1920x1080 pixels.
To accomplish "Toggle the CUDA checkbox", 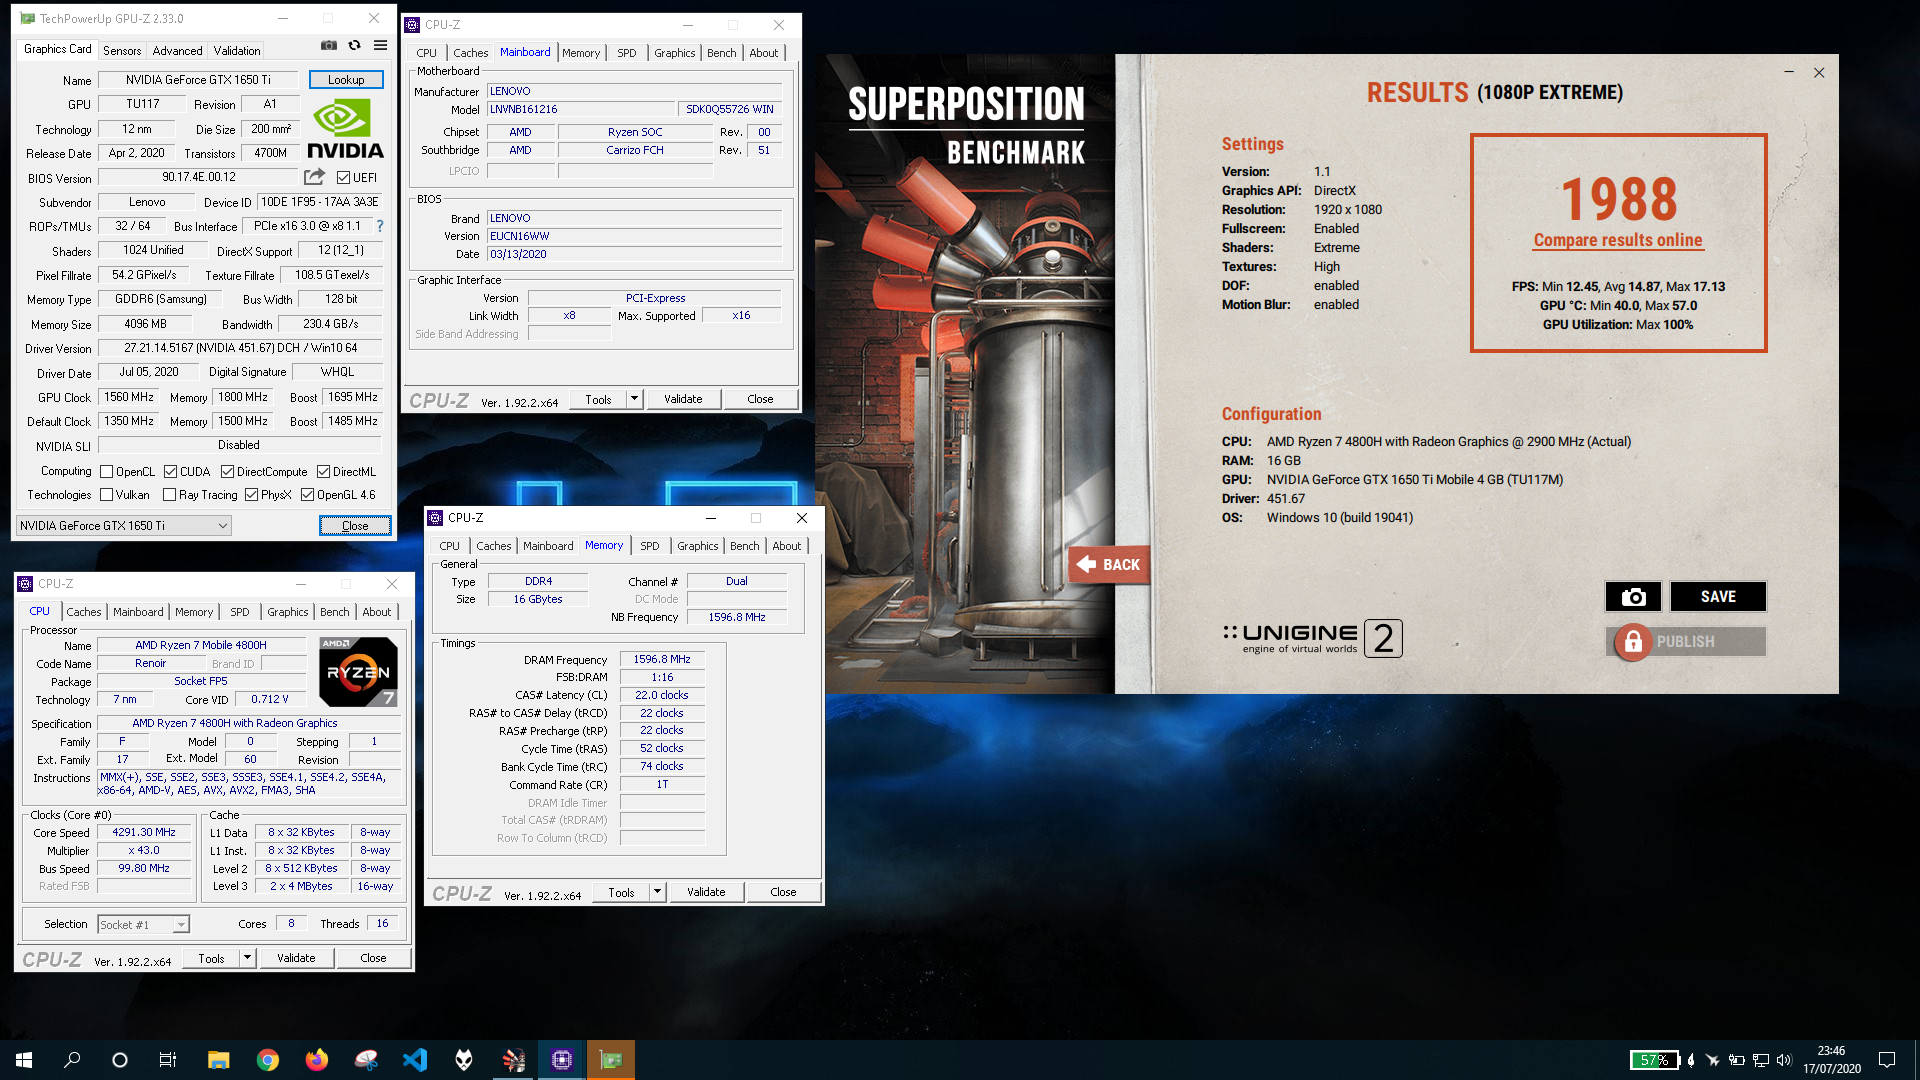I will (x=170, y=472).
